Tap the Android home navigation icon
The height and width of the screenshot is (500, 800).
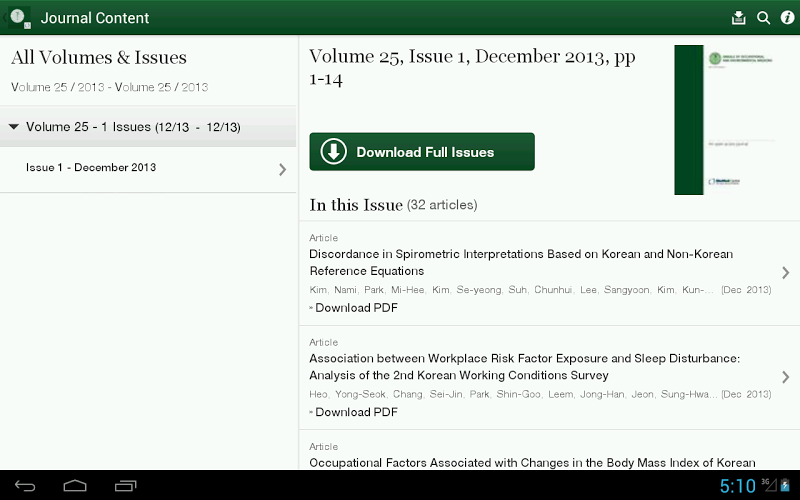click(x=75, y=486)
